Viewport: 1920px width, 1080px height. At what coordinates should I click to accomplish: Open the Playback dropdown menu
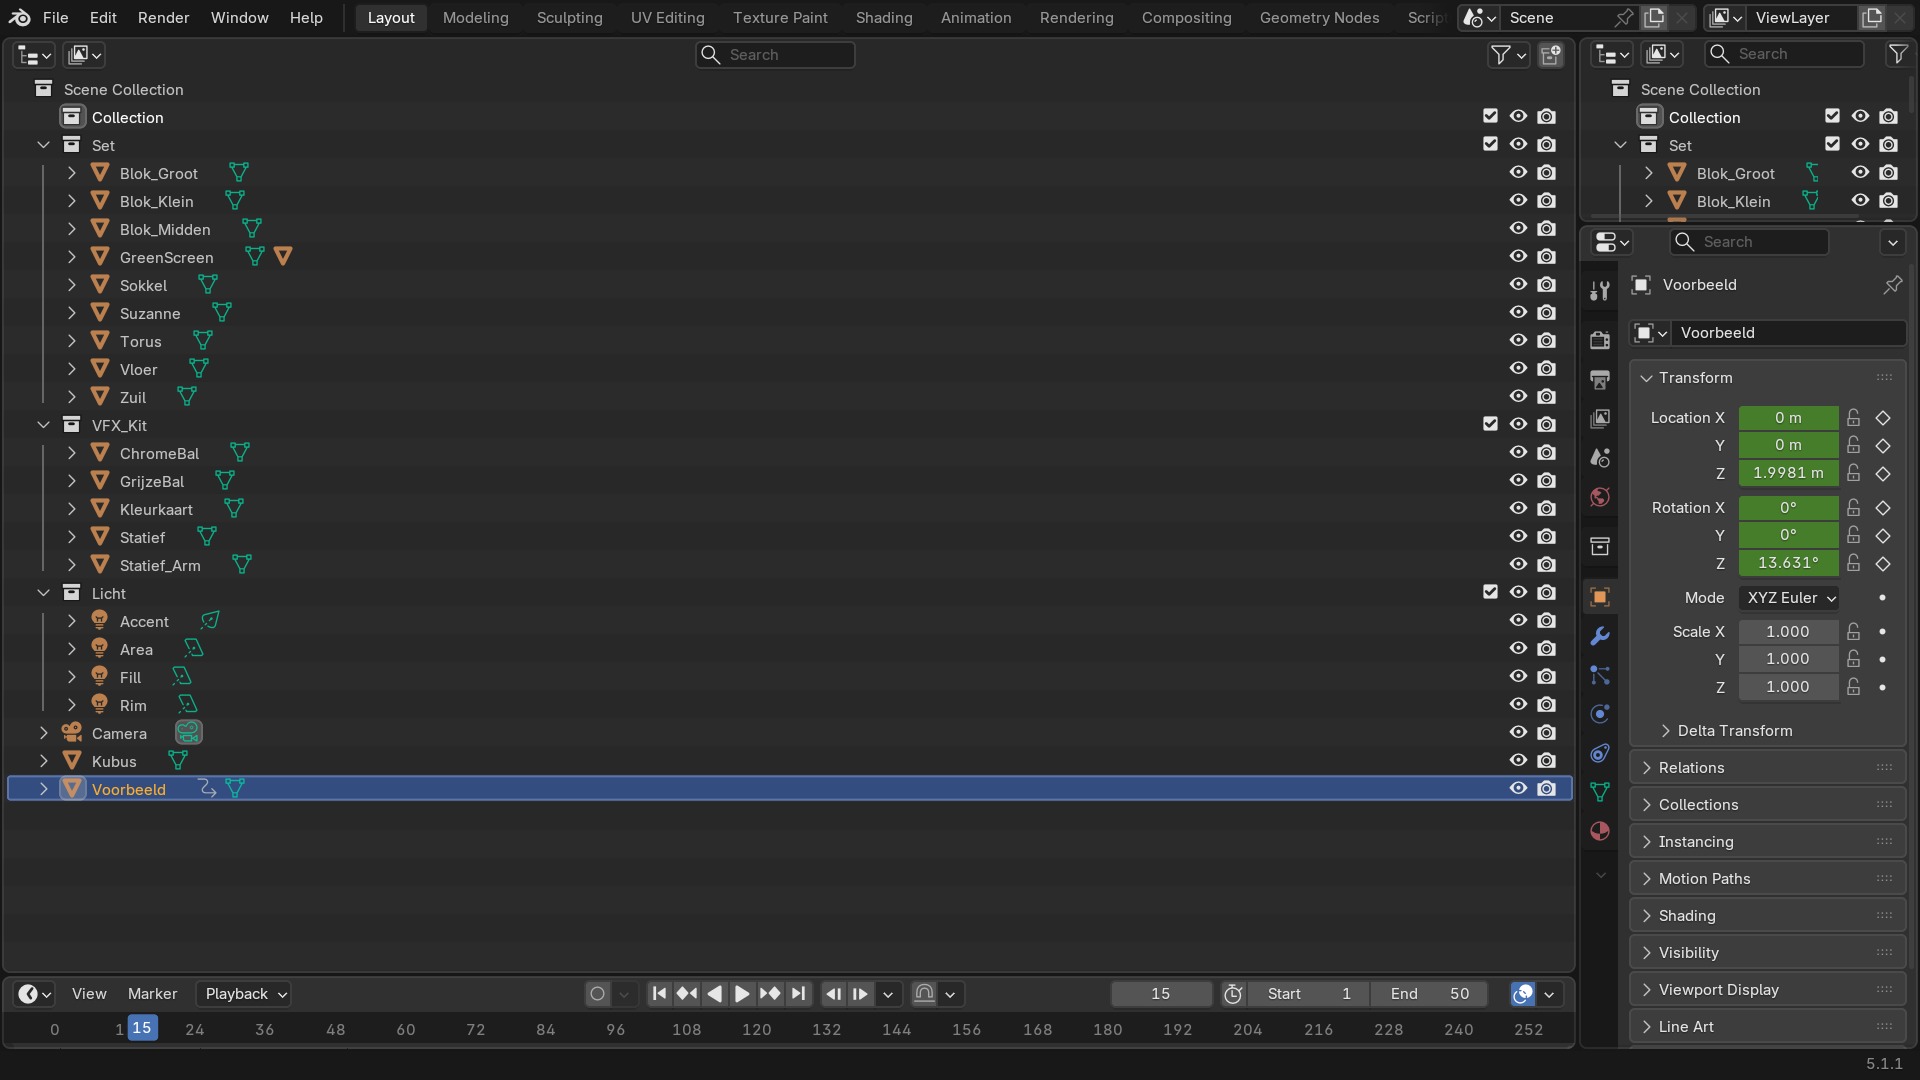click(244, 994)
